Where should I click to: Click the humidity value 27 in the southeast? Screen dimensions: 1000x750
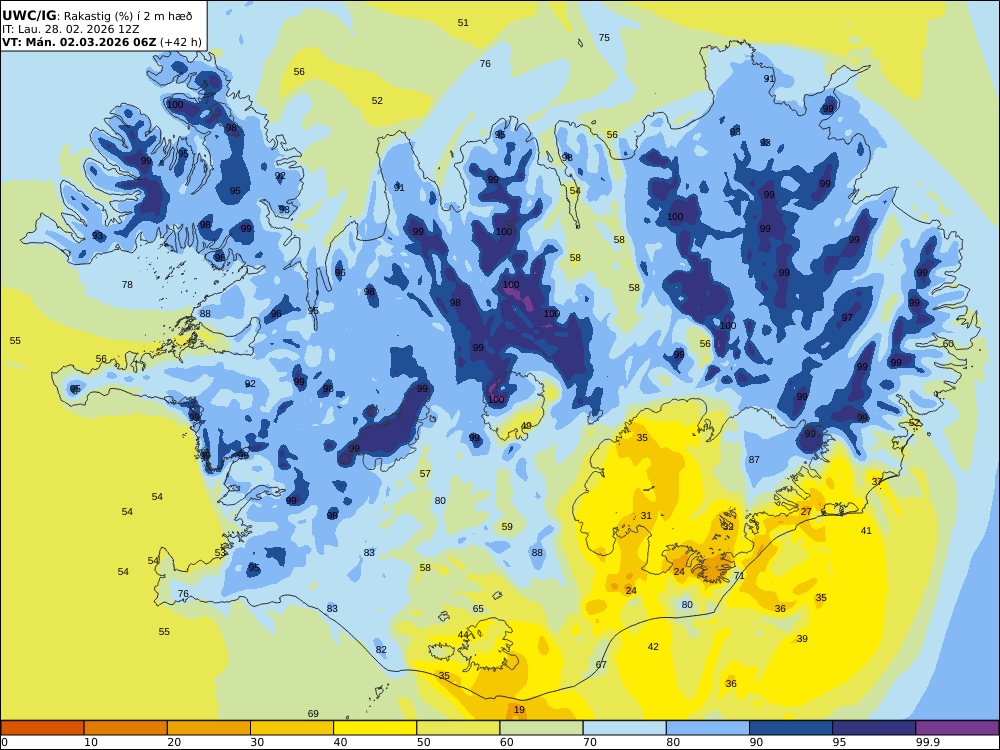pyautogui.click(x=806, y=511)
